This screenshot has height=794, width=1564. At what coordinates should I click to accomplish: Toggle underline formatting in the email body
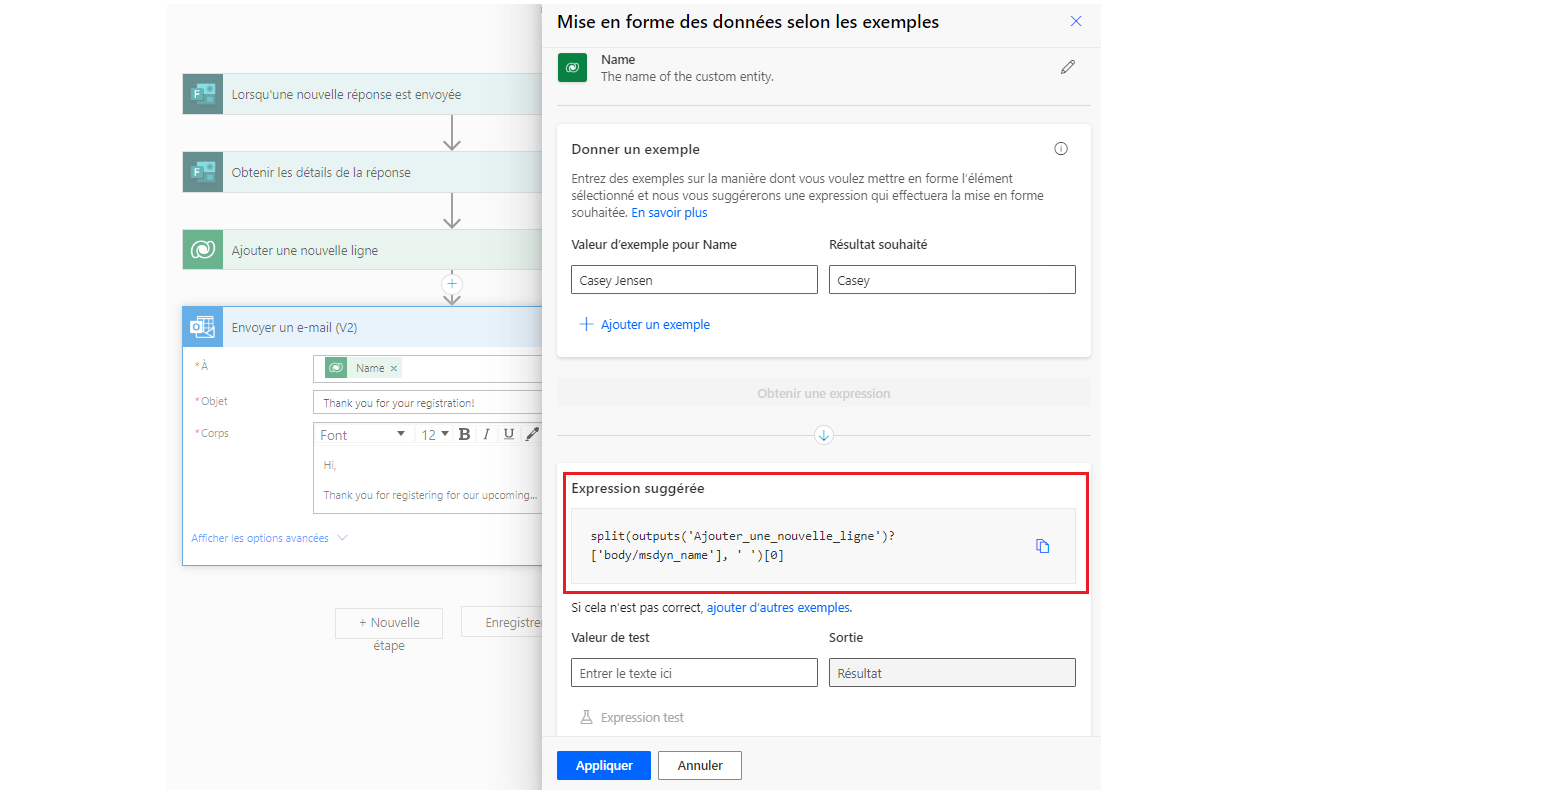(509, 433)
